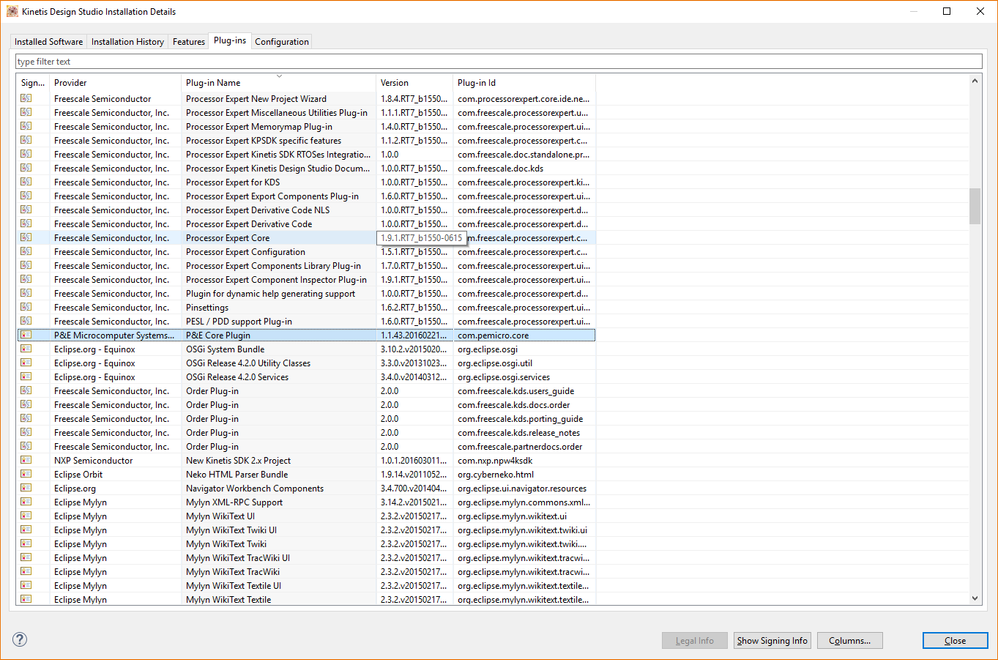Click the signed icon of Processor Expert for KDS row

(26, 181)
